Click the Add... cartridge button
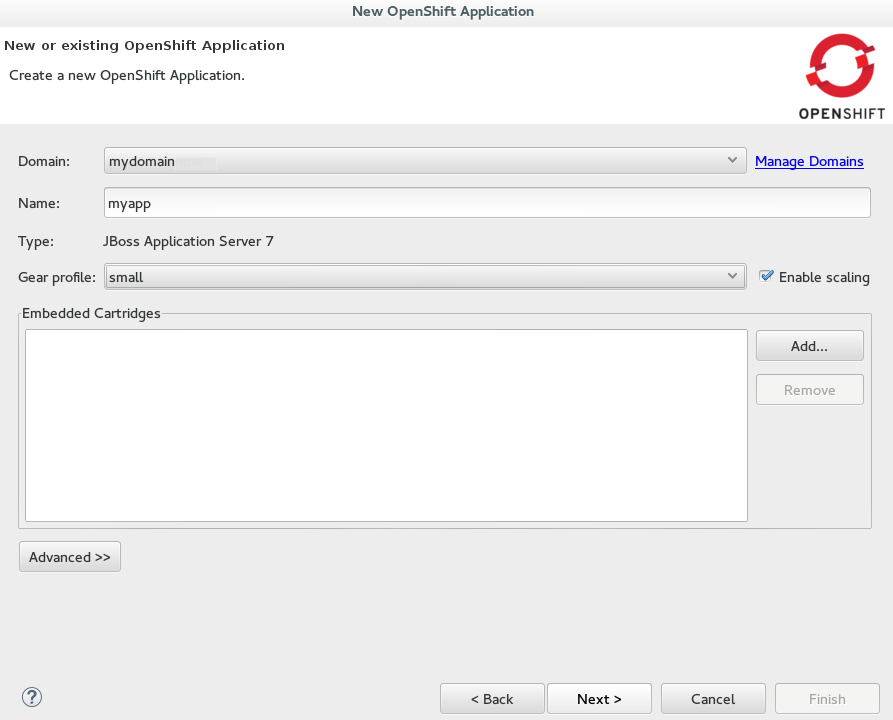The image size is (893, 720). click(x=809, y=346)
